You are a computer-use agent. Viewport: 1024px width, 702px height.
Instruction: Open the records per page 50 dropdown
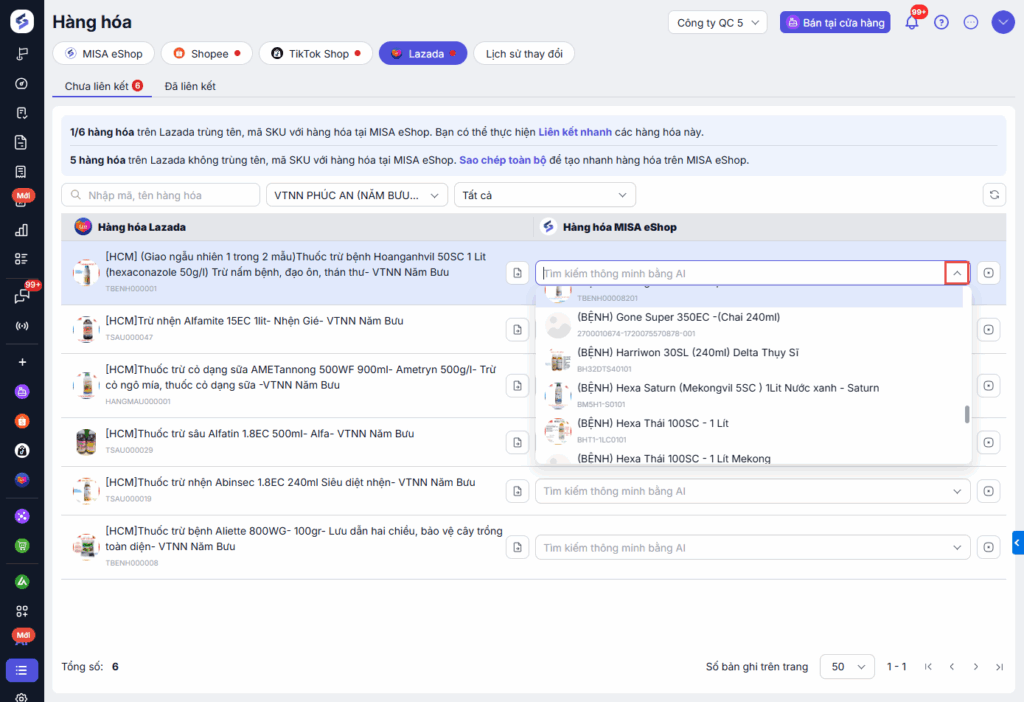coord(847,667)
